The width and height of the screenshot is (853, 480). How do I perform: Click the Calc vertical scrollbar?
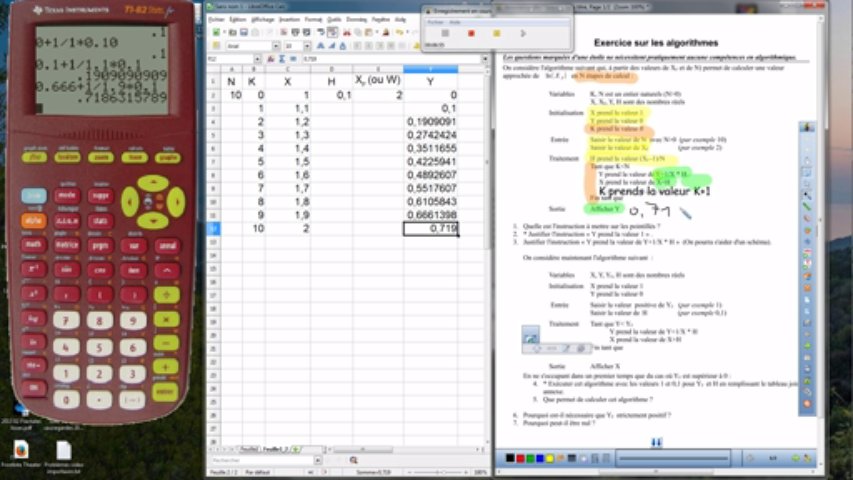[487, 162]
